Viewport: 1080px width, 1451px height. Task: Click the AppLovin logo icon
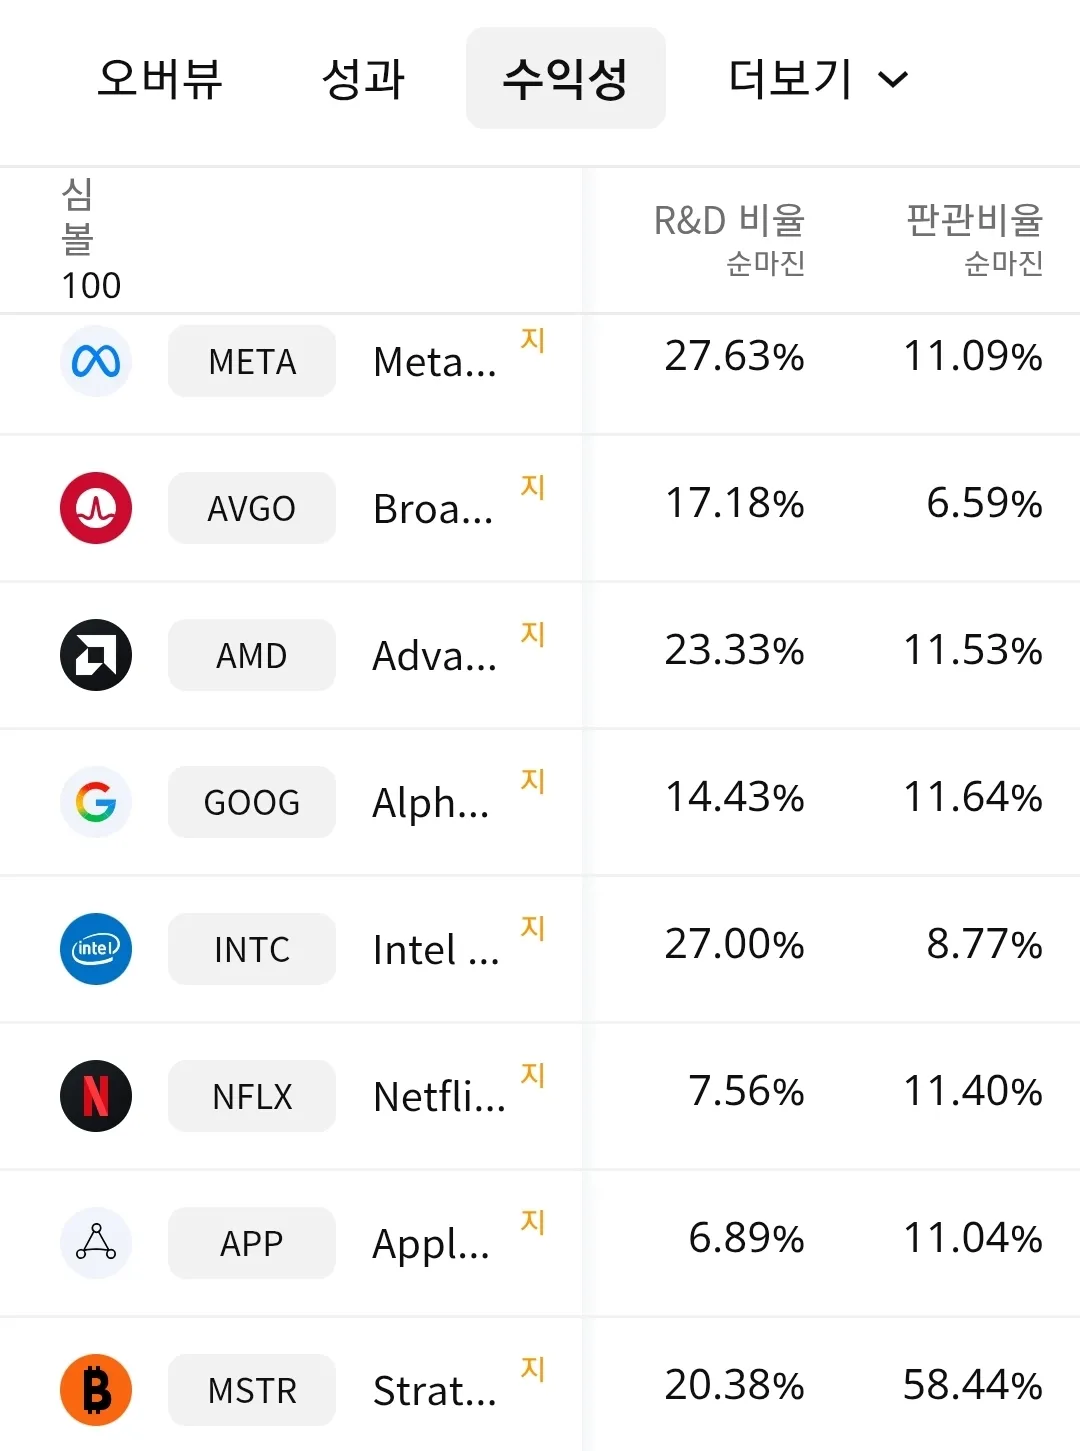96,1243
